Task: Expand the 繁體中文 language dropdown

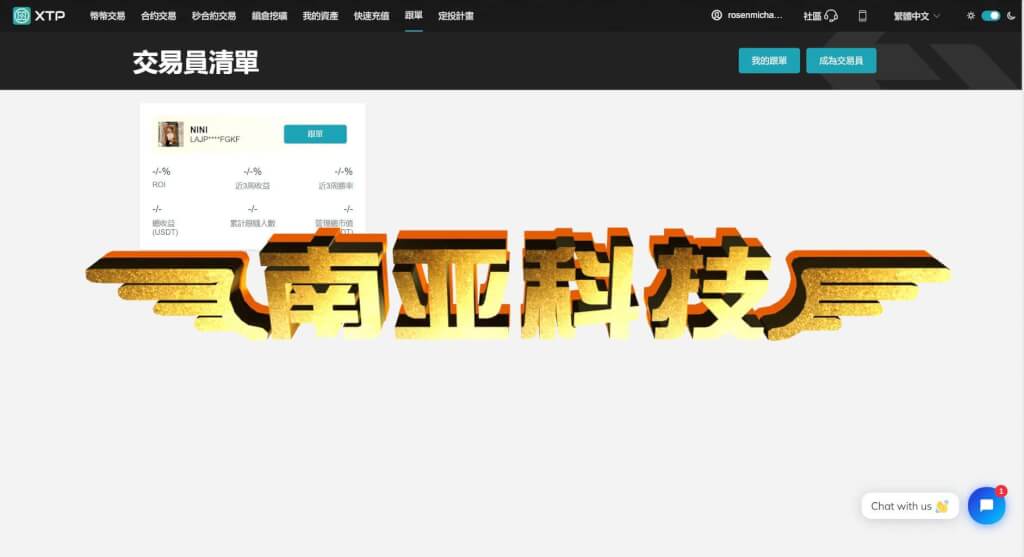Action: [917, 16]
